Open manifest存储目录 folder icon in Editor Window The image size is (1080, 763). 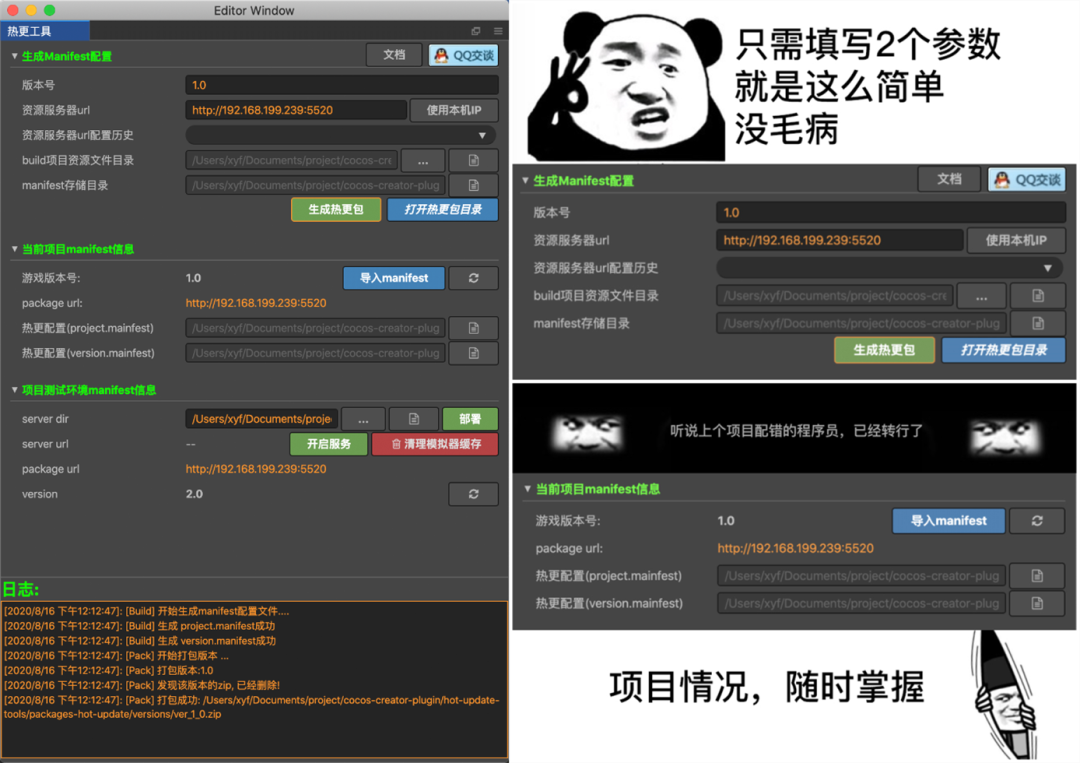pos(474,185)
